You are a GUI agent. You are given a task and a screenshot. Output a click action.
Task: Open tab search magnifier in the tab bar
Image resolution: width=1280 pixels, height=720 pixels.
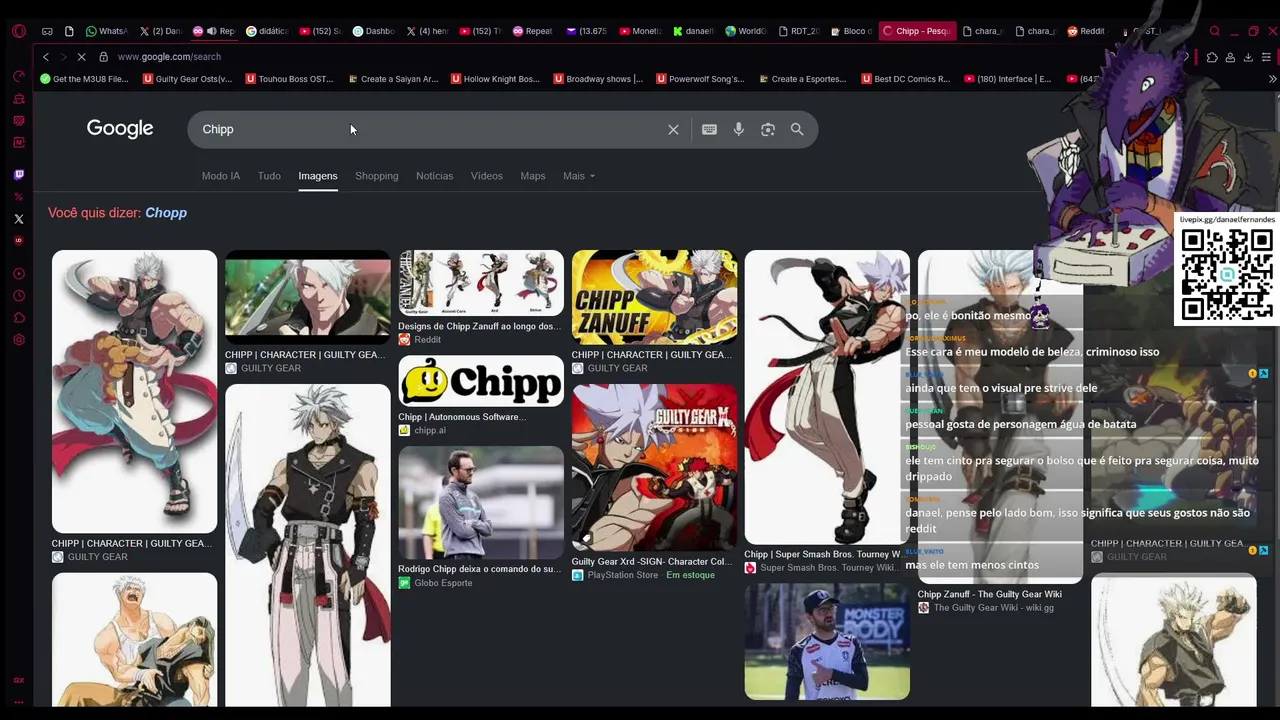point(1215,31)
